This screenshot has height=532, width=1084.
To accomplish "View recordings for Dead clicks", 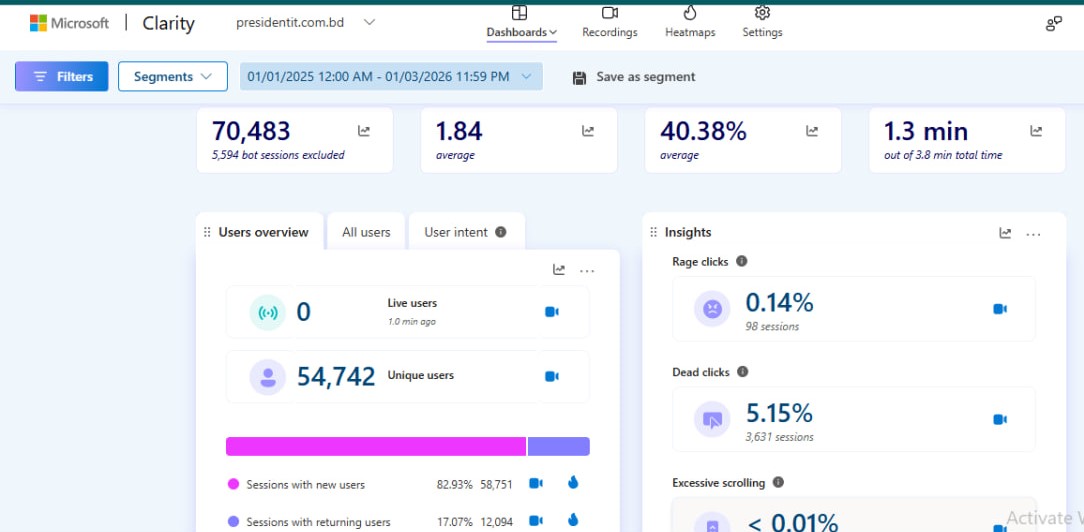I will tap(999, 420).
